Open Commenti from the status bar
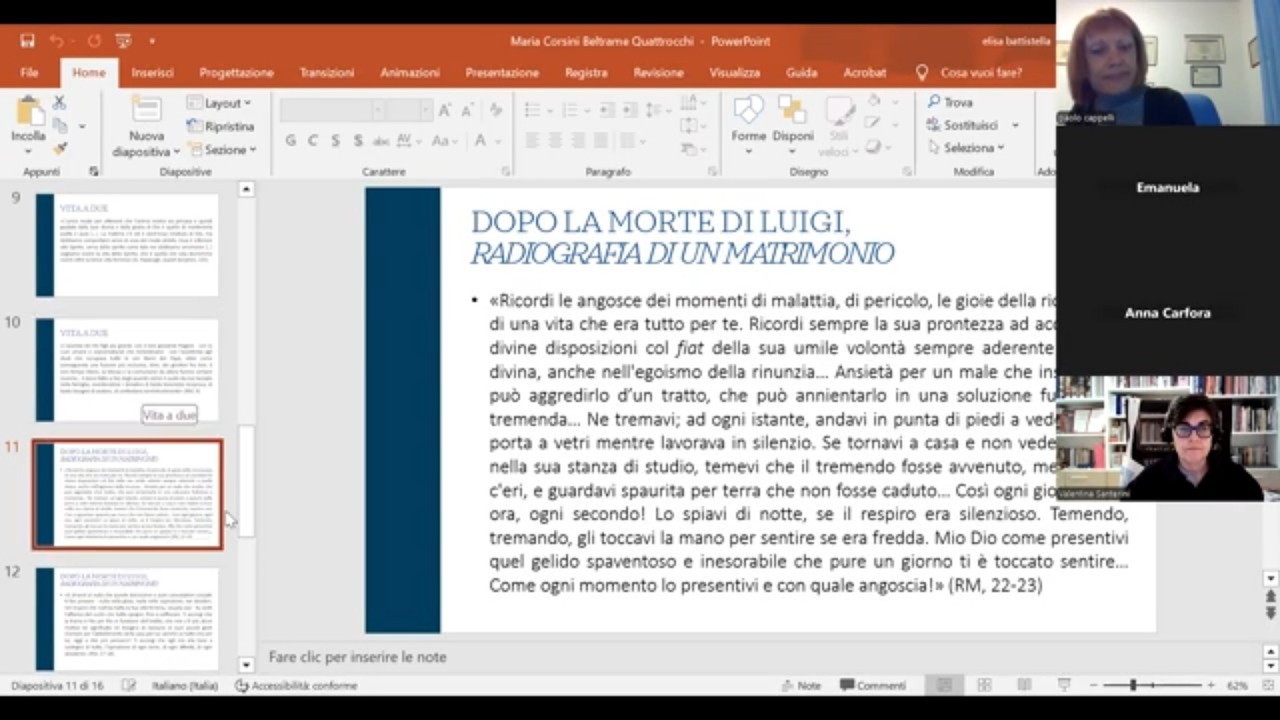Screen dimensions: 1280x720 (874, 686)
